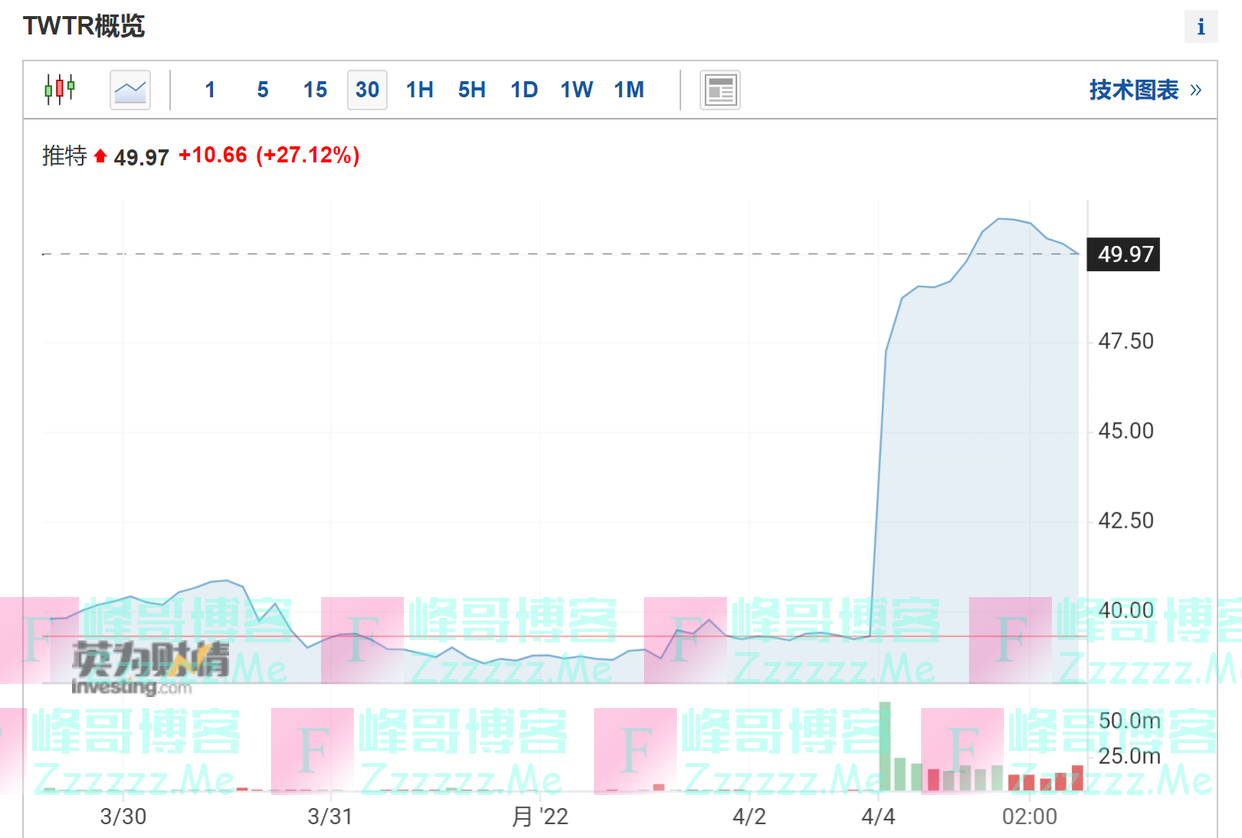Viewport: 1242px width, 838px height.
Task: Select the active 30 minute interval
Action: pyautogui.click(x=367, y=90)
